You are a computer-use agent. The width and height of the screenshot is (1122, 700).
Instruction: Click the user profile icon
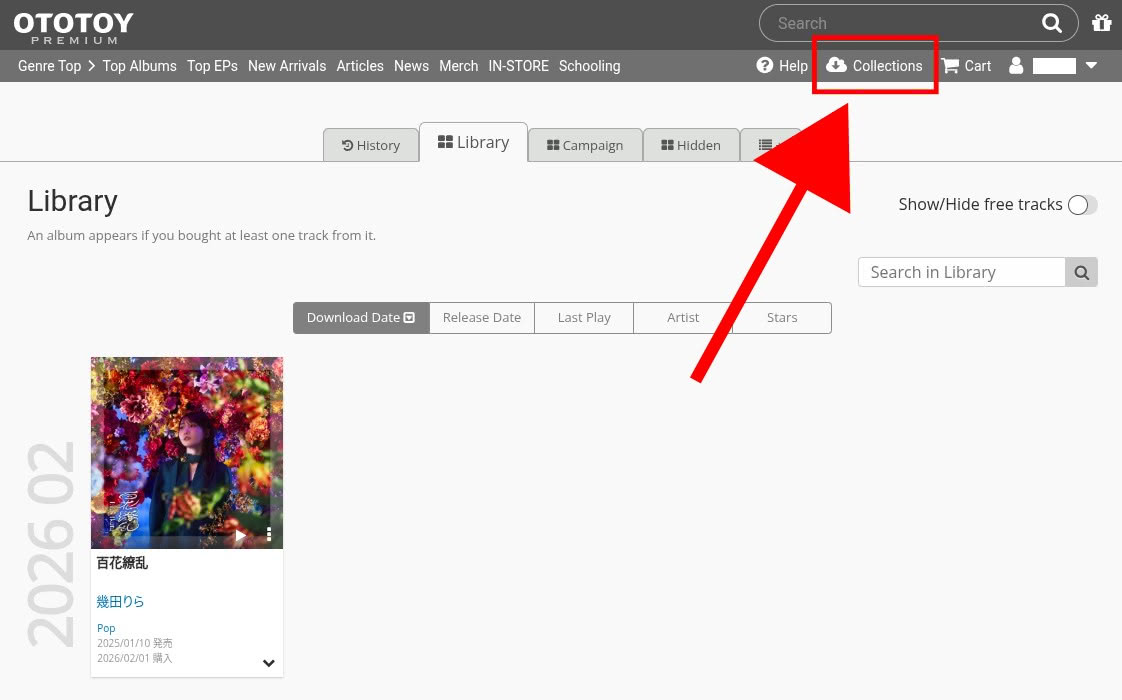click(1016, 66)
